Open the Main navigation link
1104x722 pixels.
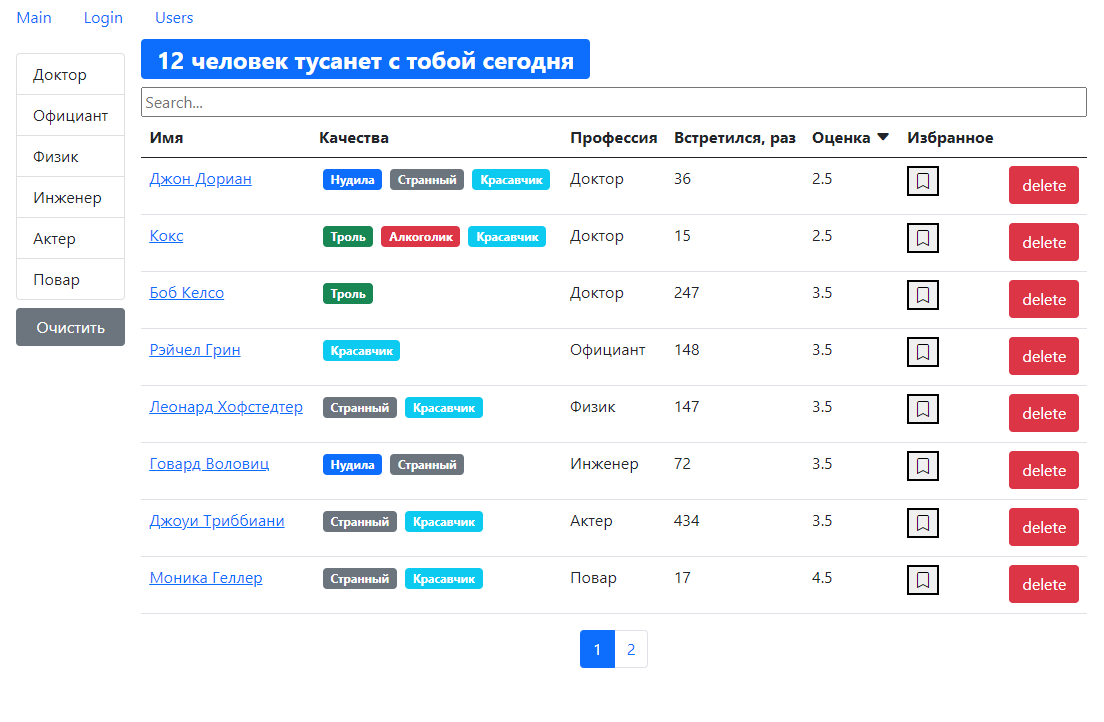pos(34,18)
